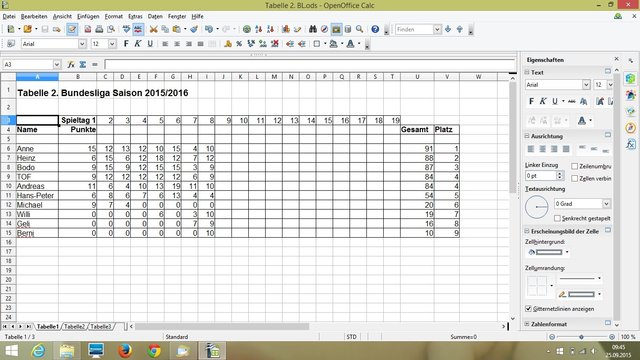Click the Help question mark icon
640x360 pixels.
point(375,29)
